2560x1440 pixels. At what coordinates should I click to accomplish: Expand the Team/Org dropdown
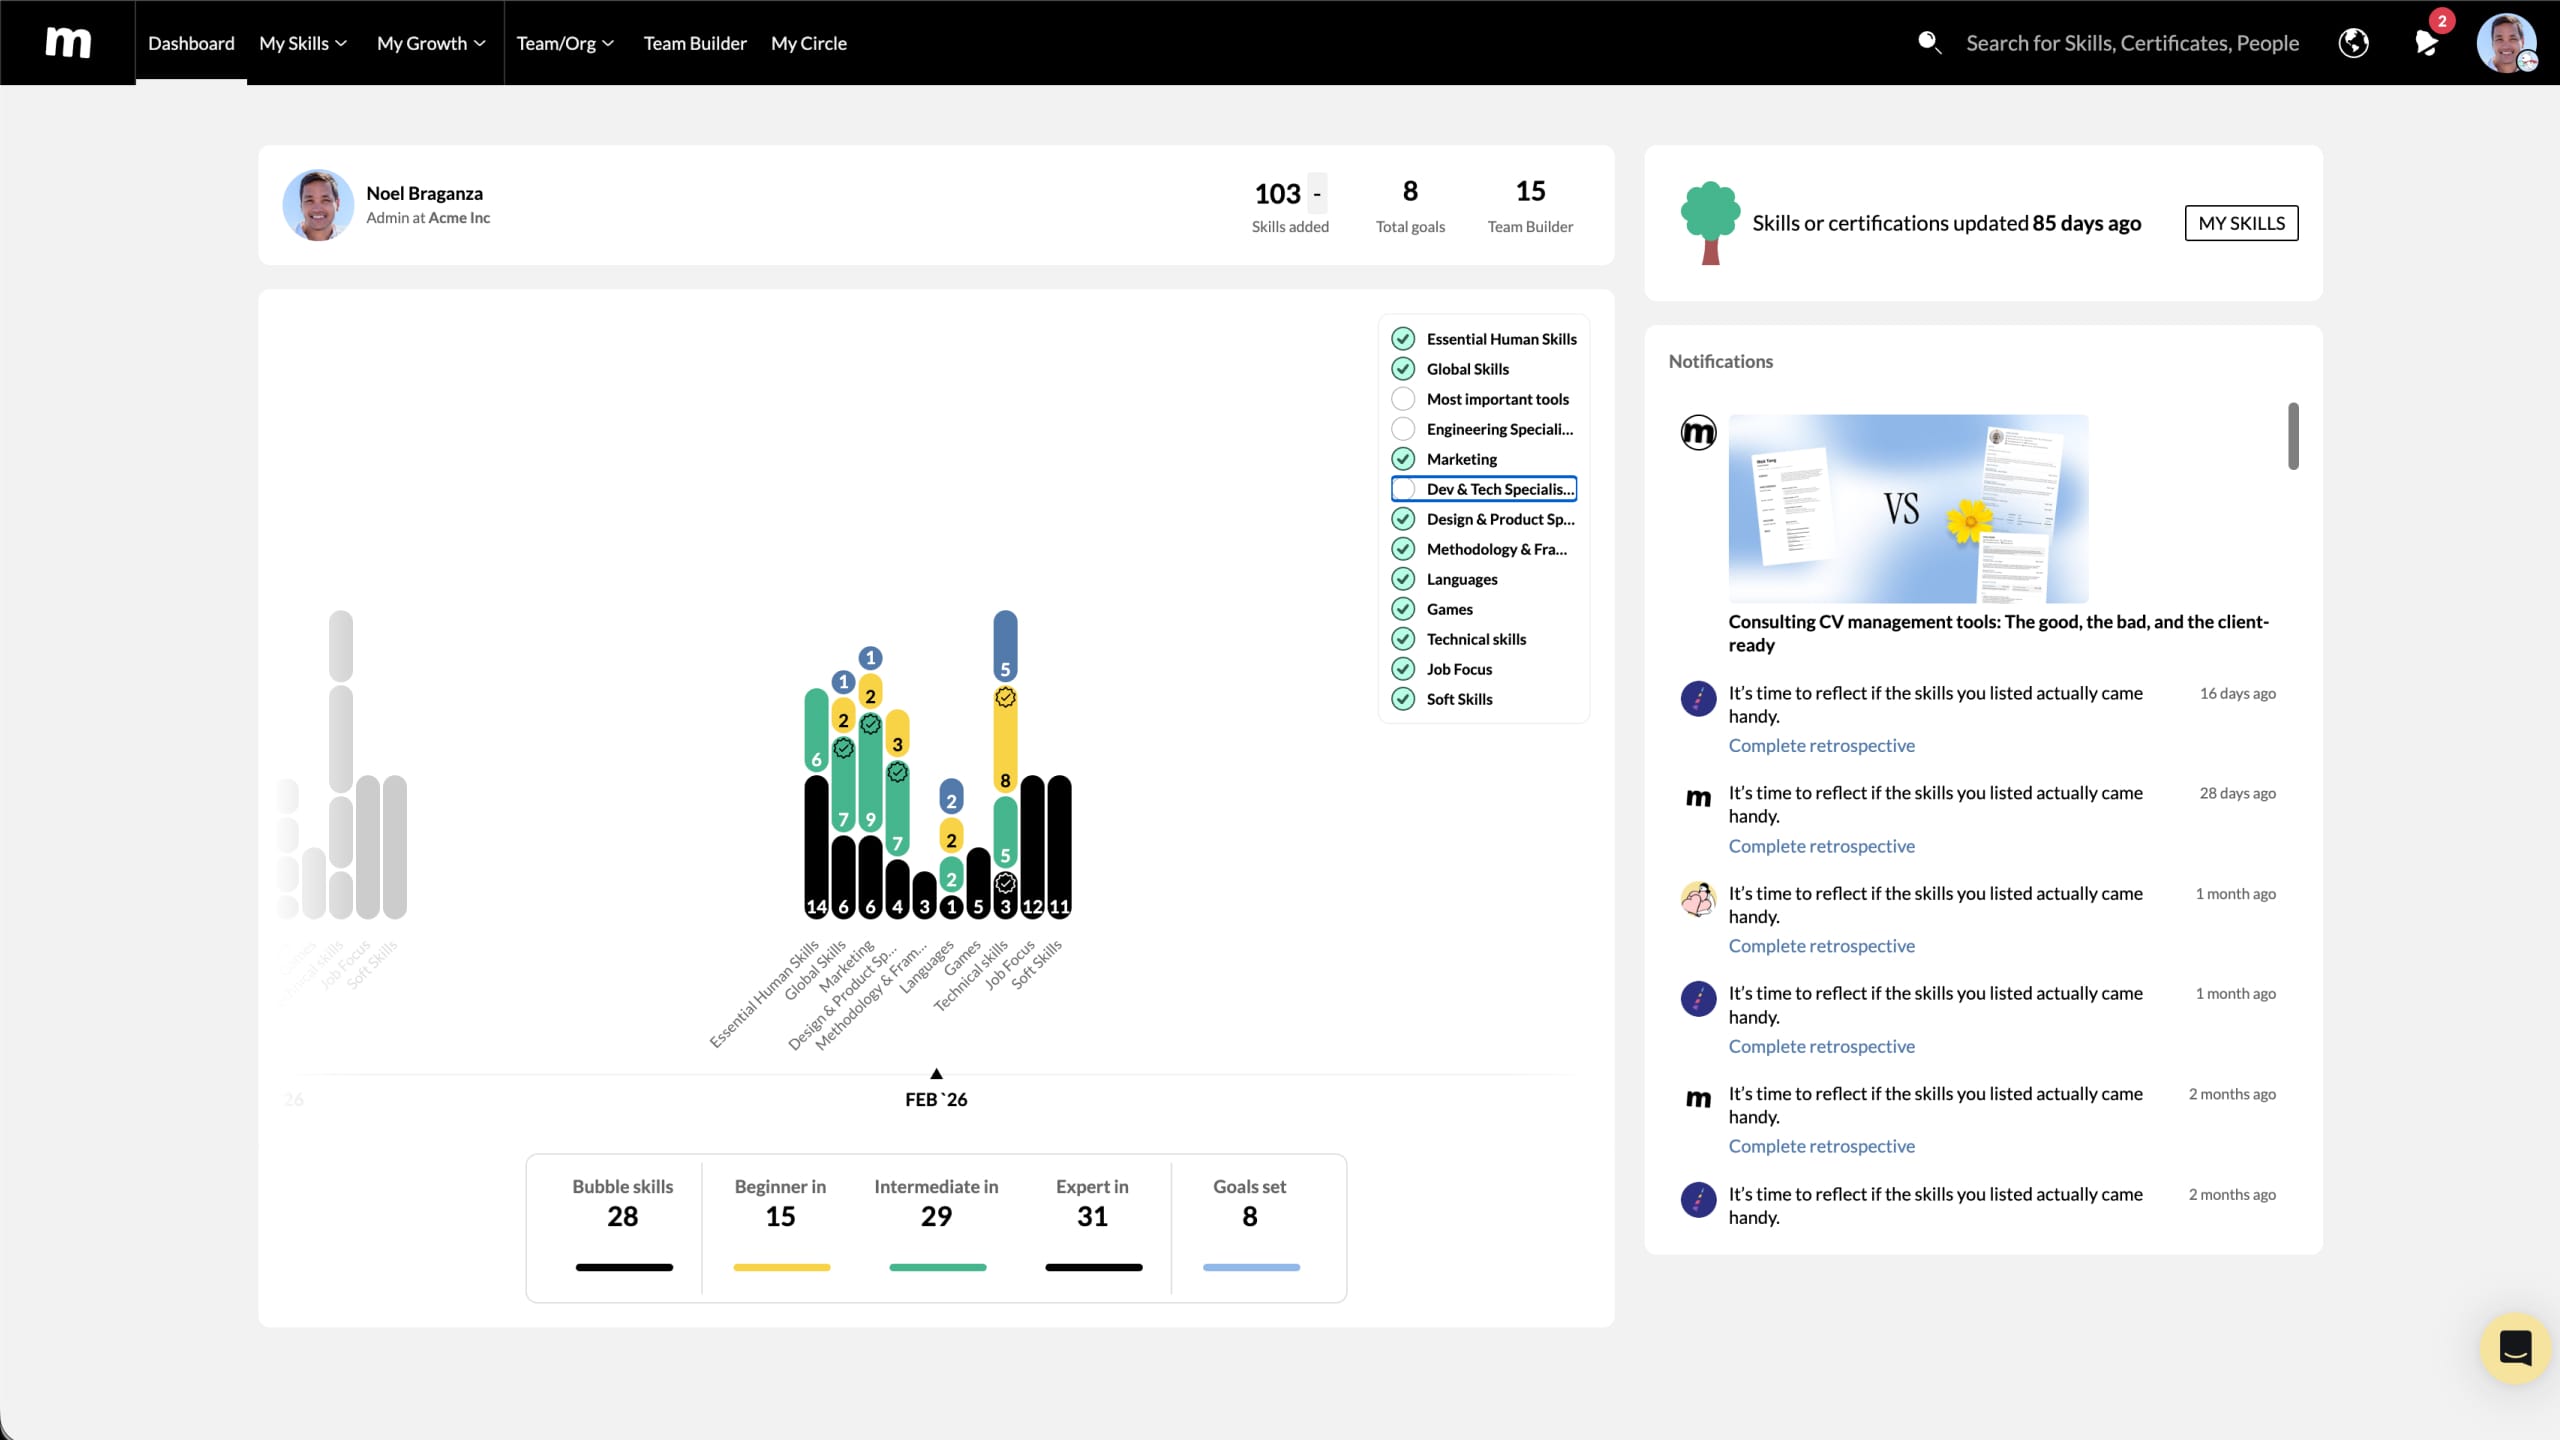pyautogui.click(x=565, y=43)
